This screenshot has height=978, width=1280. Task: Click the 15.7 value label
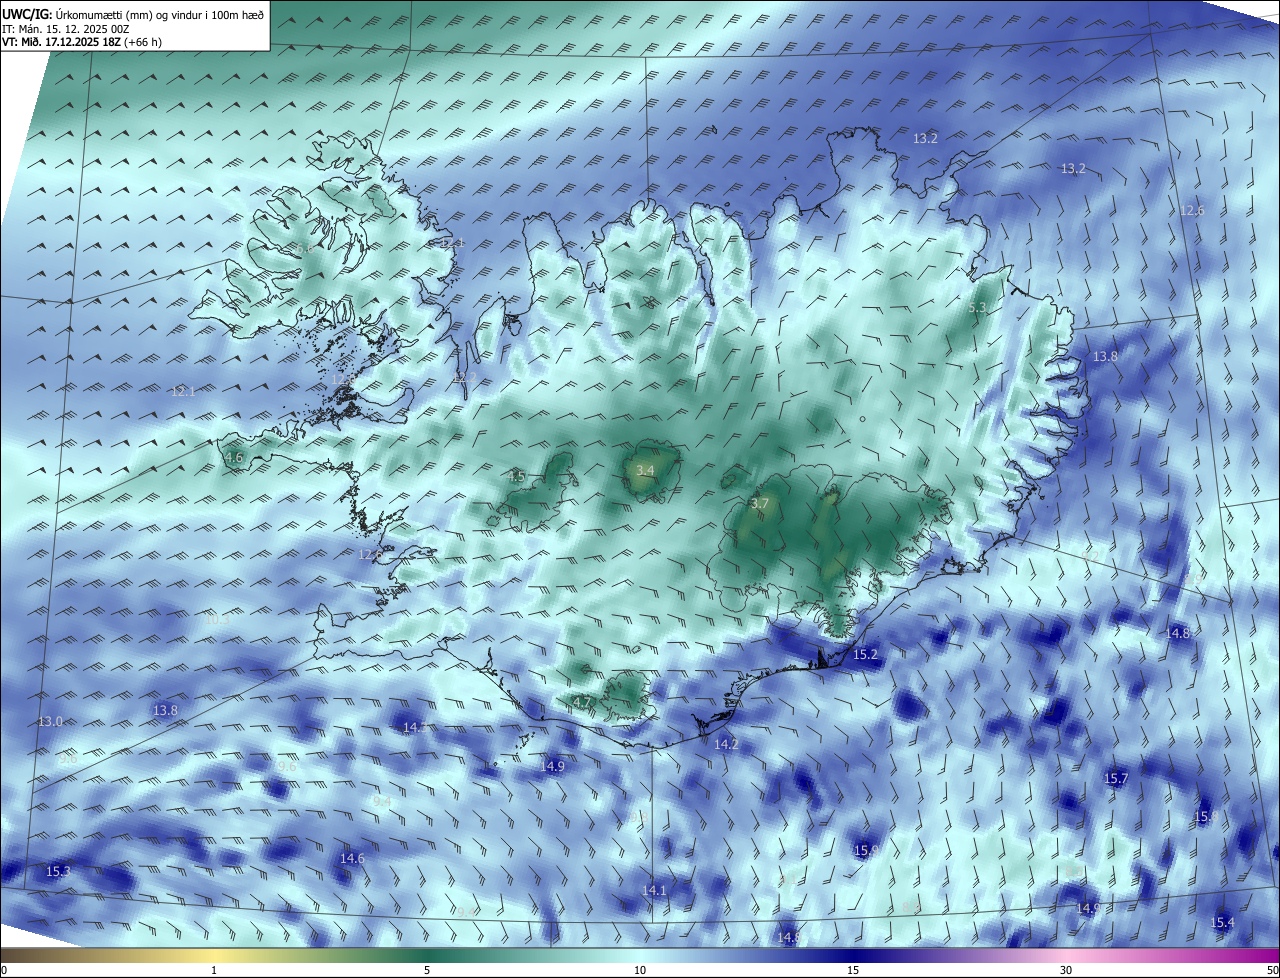click(x=1116, y=778)
